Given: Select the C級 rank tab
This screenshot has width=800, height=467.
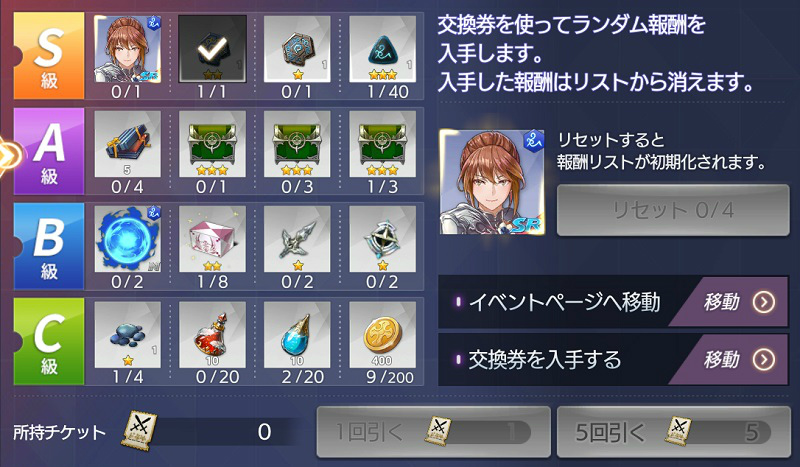Looking at the screenshot, I should 49,341.
